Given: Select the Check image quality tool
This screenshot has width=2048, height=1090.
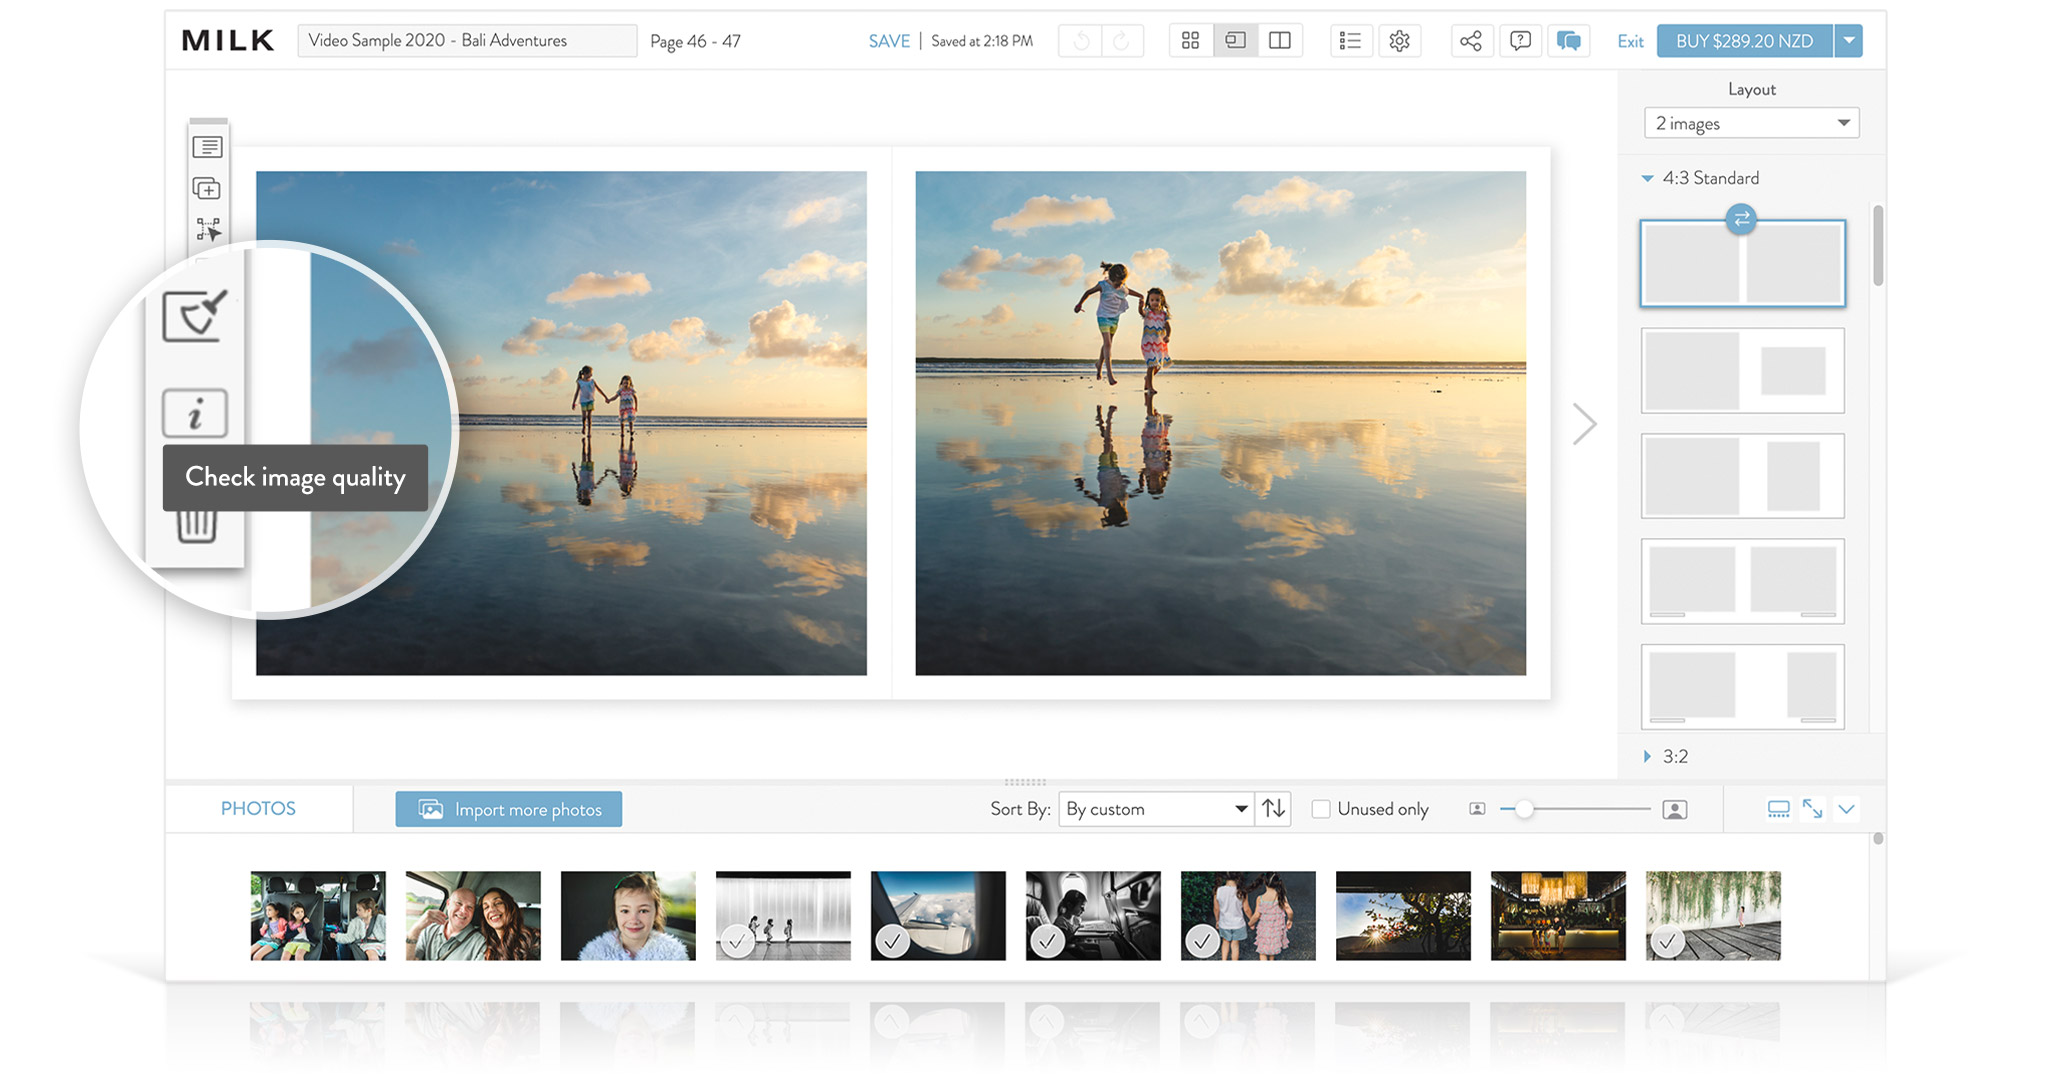Looking at the screenshot, I should click(x=194, y=413).
